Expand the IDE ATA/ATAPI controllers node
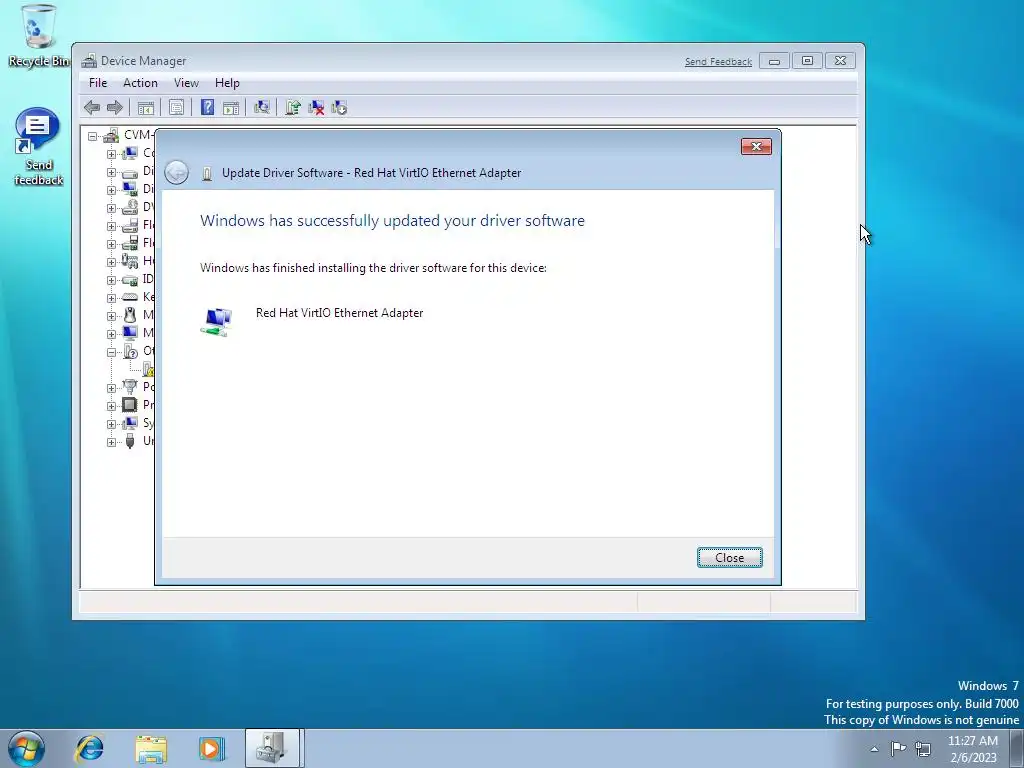Image resolution: width=1024 pixels, height=768 pixels. pyautogui.click(x=111, y=280)
